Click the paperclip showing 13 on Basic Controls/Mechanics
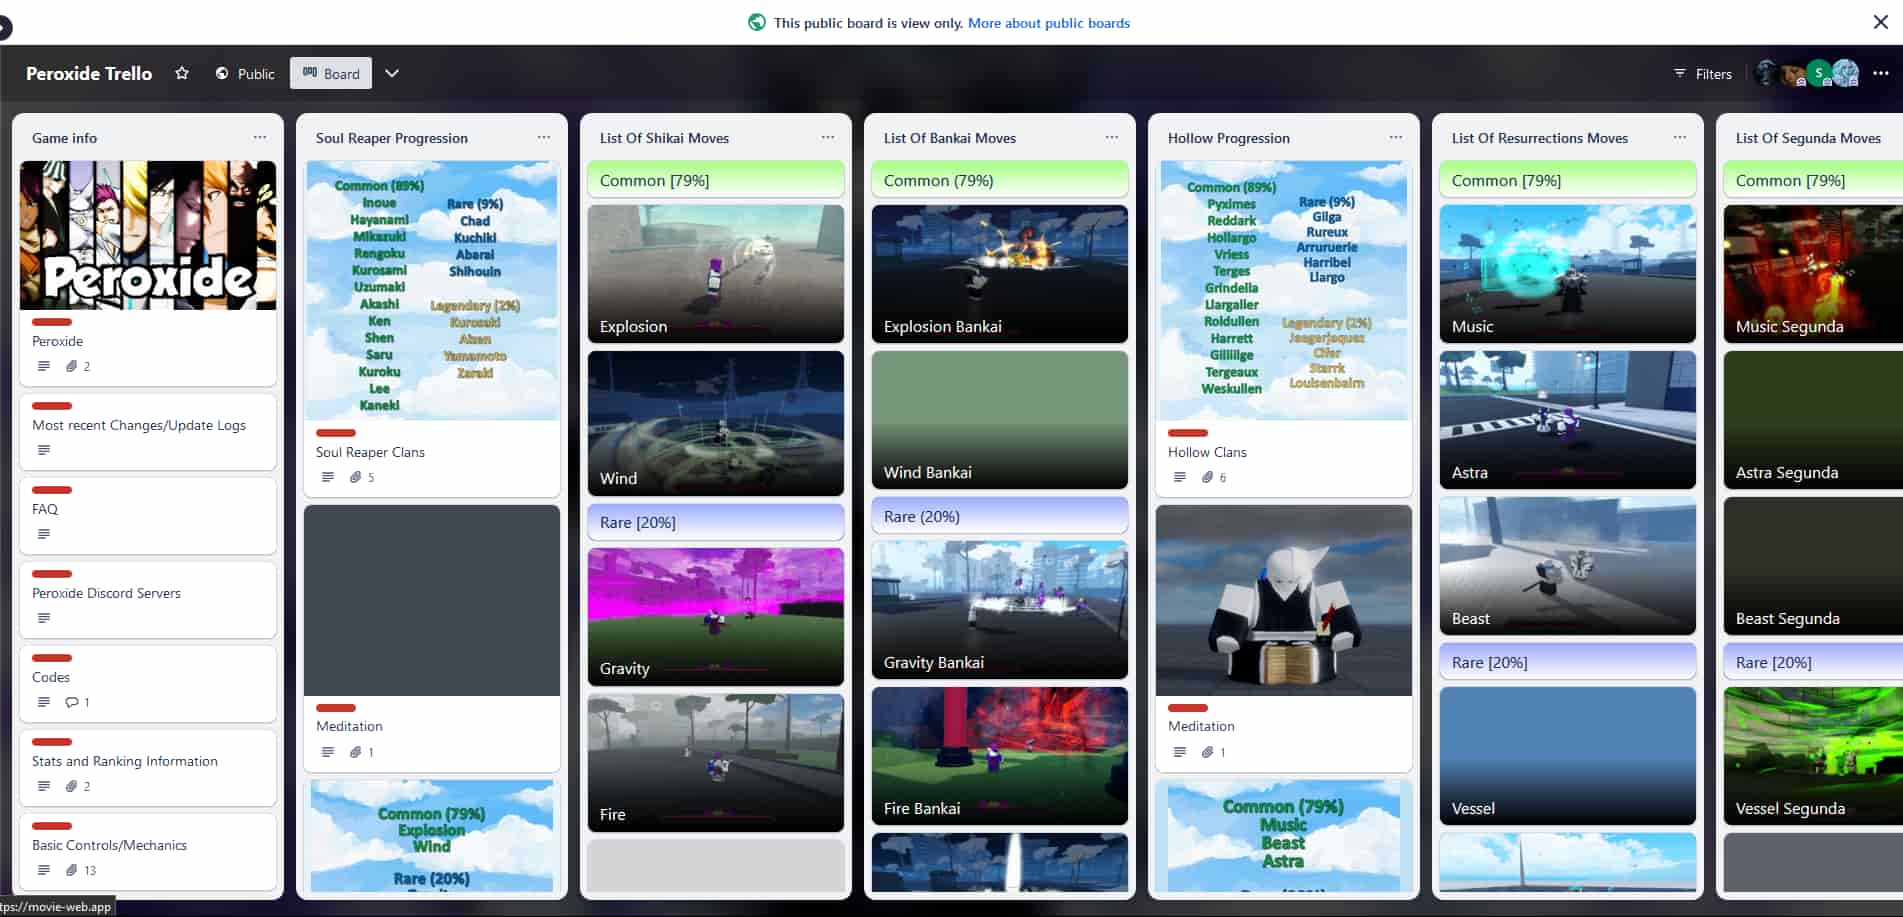 (x=71, y=870)
